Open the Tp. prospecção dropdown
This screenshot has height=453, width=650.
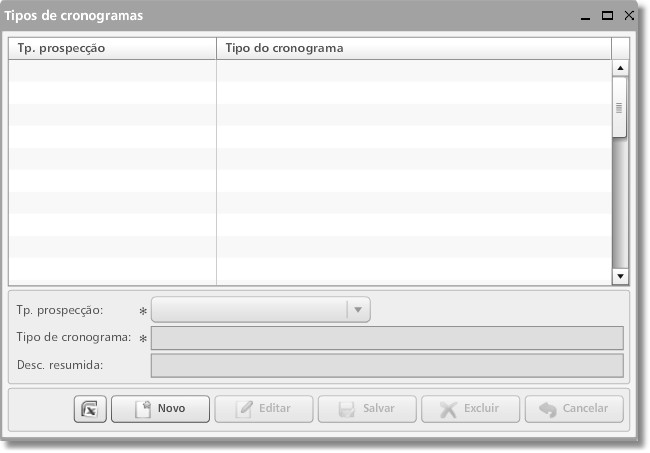[261, 309]
